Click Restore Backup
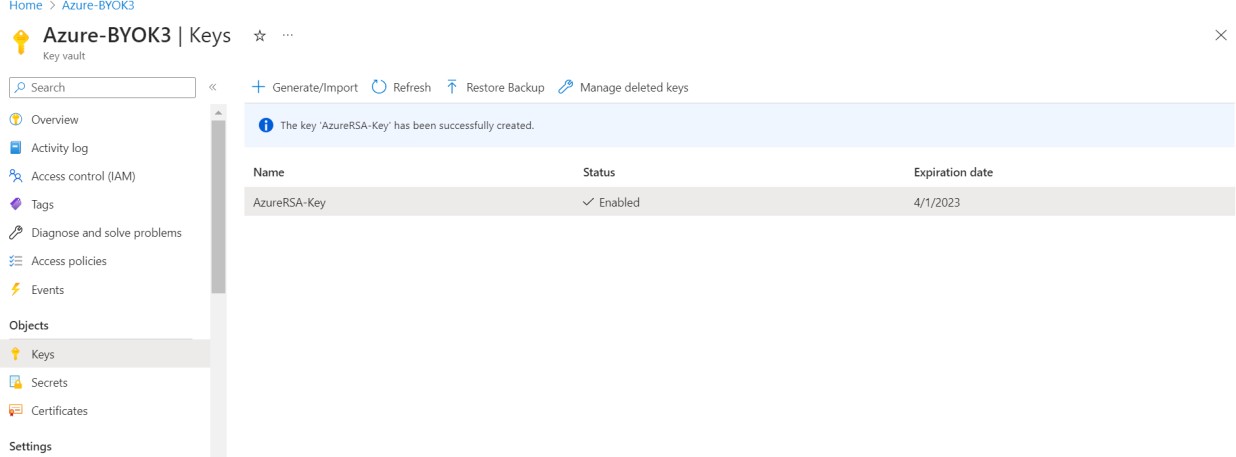Viewport: 1236px width, 457px height. [495, 88]
